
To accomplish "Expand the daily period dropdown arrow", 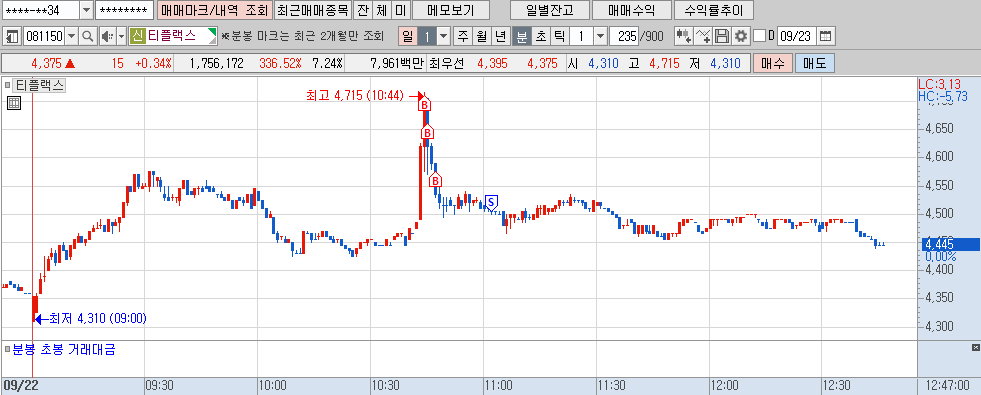I will tap(444, 36).
